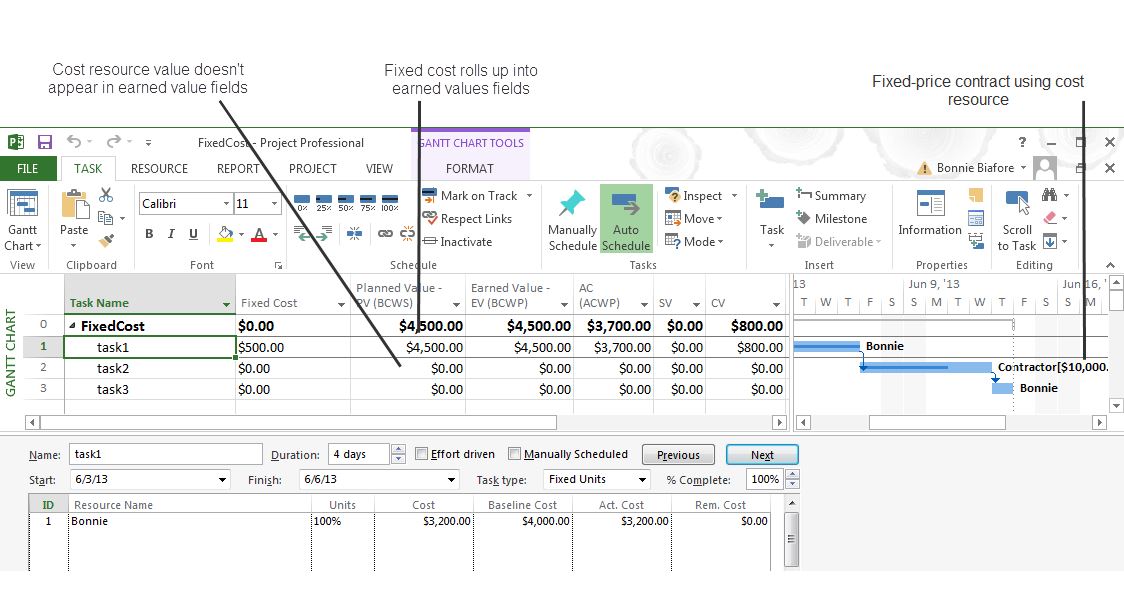Image resolution: width=1124 pixels, height=592 pixels.
Task: Increase % Complete with the spinner
Action: tap(792, 474)
